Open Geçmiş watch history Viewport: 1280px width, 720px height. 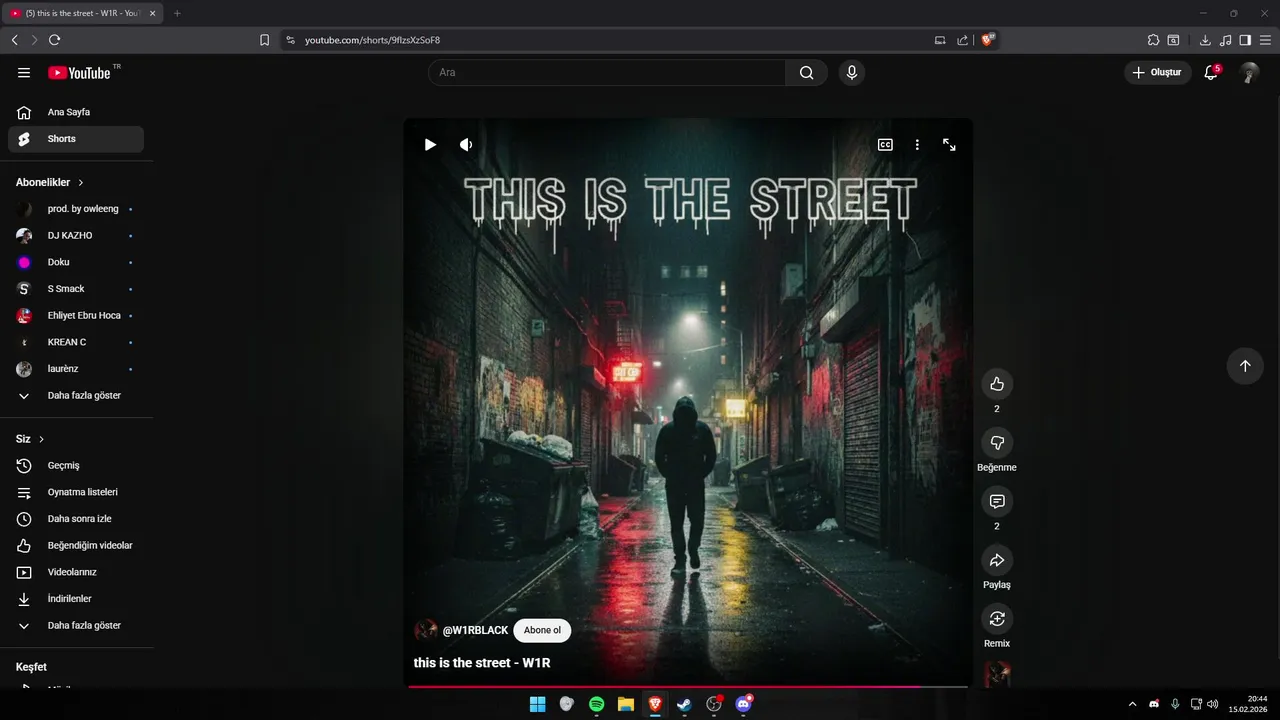point(76,466)
